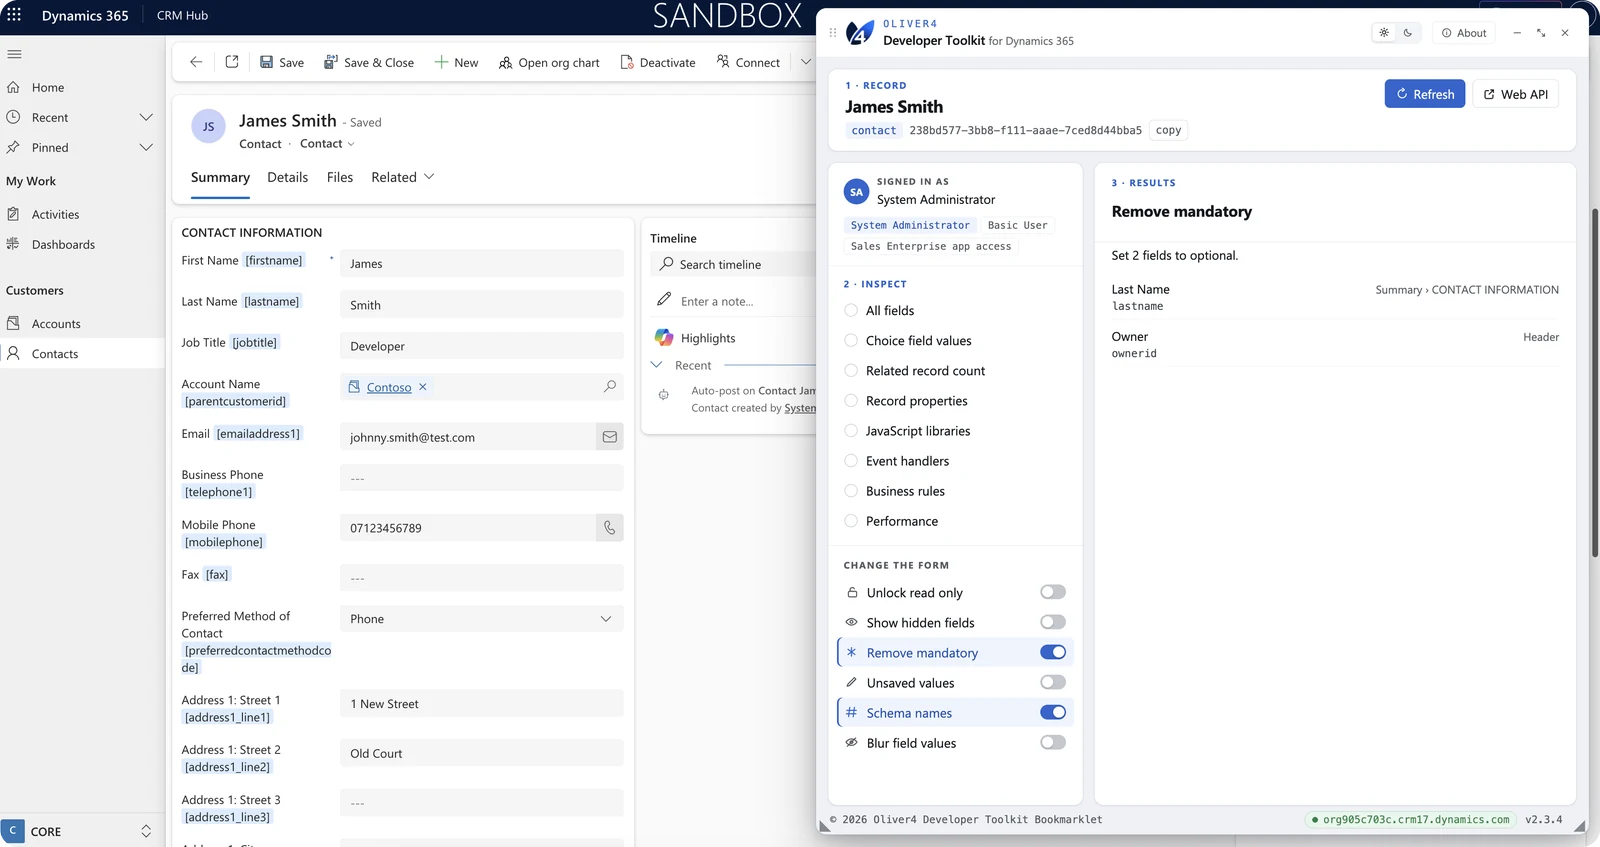Copy the record GUID with copy button

pyautogui.click(x=1168, y=130)
